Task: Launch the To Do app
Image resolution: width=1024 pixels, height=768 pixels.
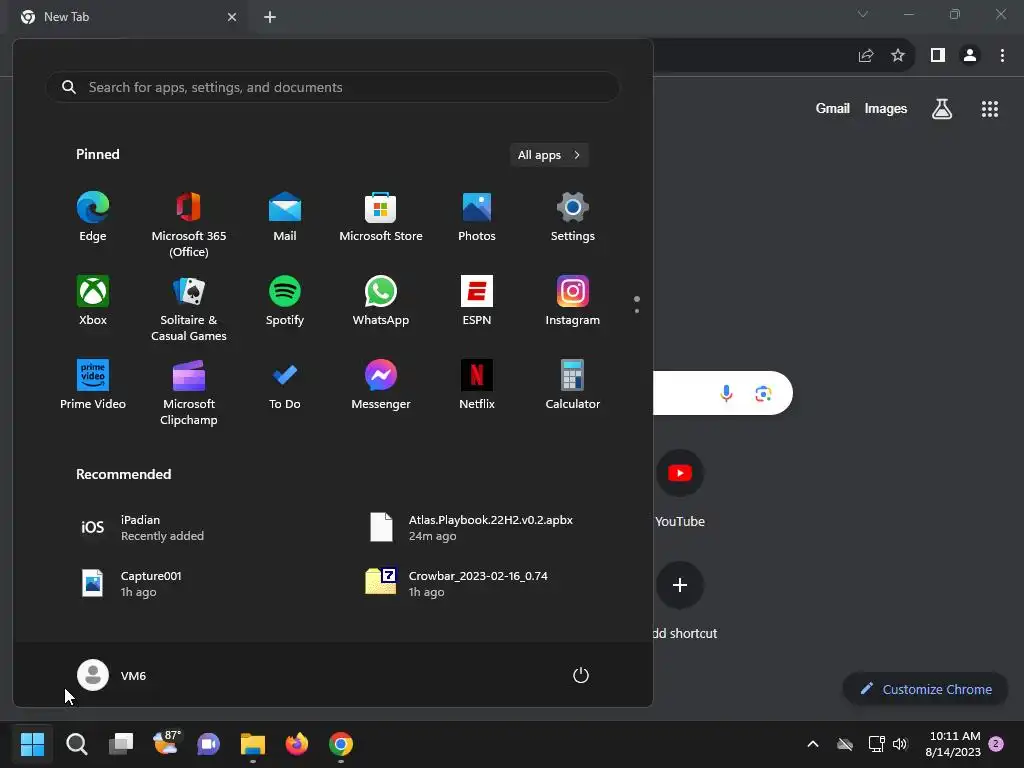Action: pyautogui.click(x=285, y=385)
